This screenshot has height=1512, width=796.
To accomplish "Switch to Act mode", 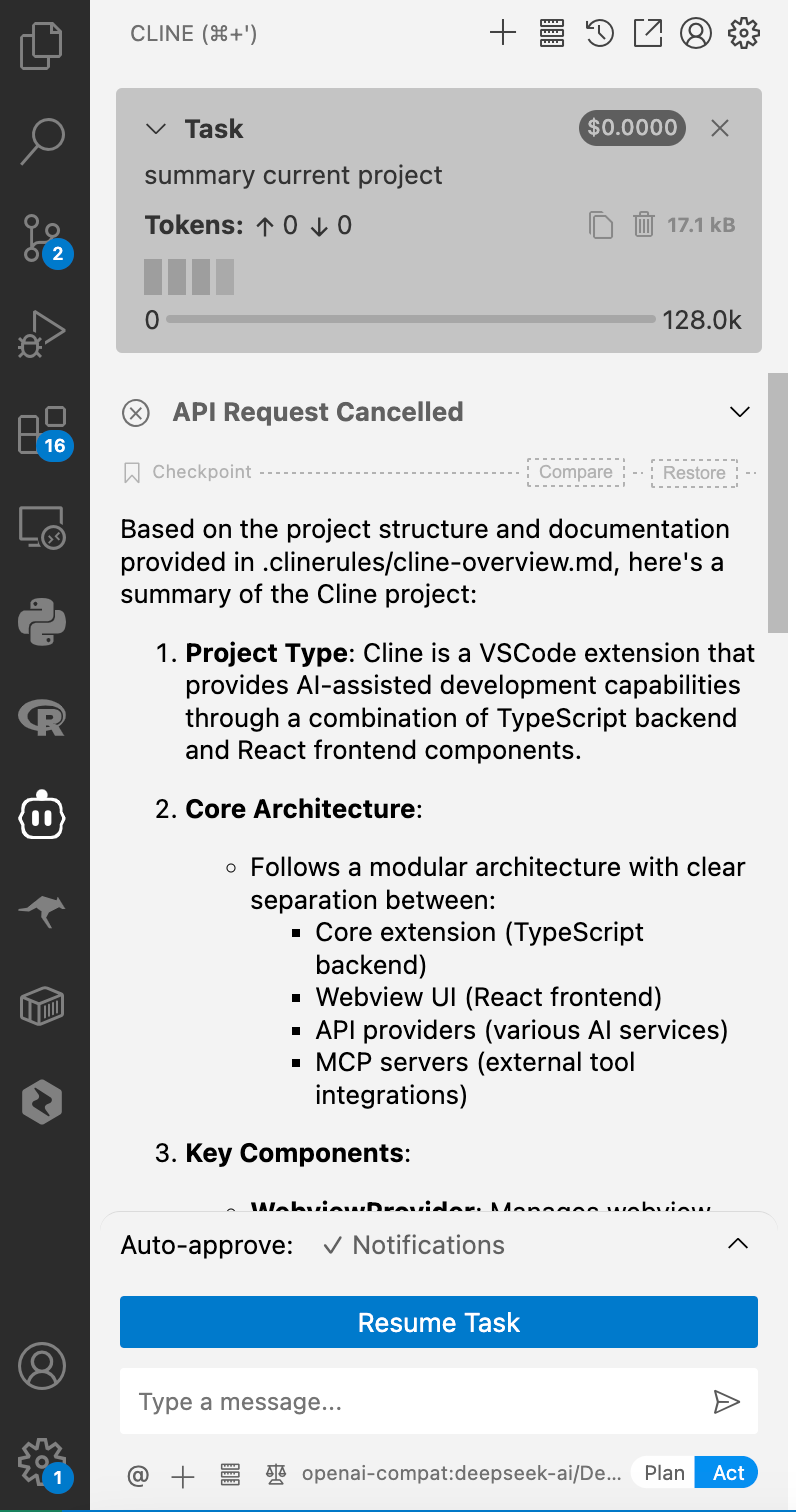I will click(728, 1473).
